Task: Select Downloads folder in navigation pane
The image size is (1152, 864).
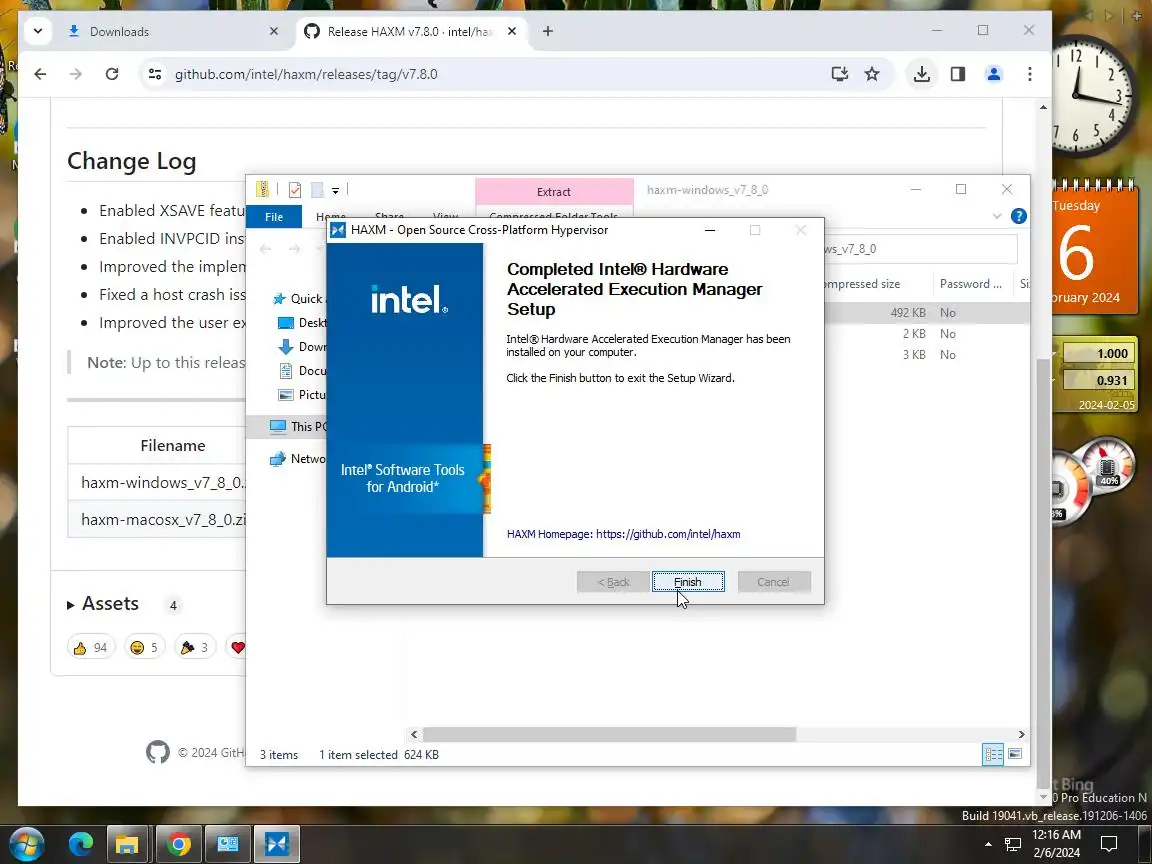Action: point(301,347)
